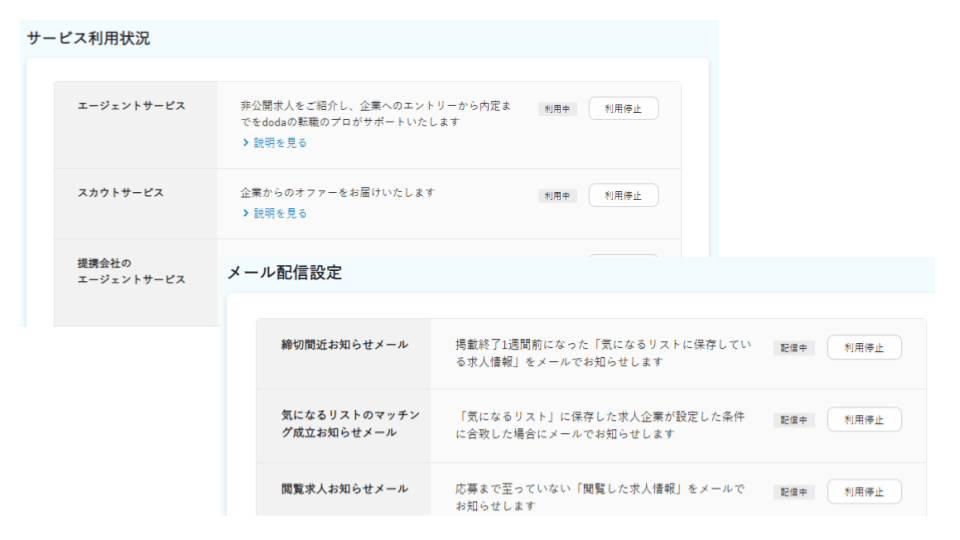Open 説明を見る link under エージェントサービス

pos(280,143)
